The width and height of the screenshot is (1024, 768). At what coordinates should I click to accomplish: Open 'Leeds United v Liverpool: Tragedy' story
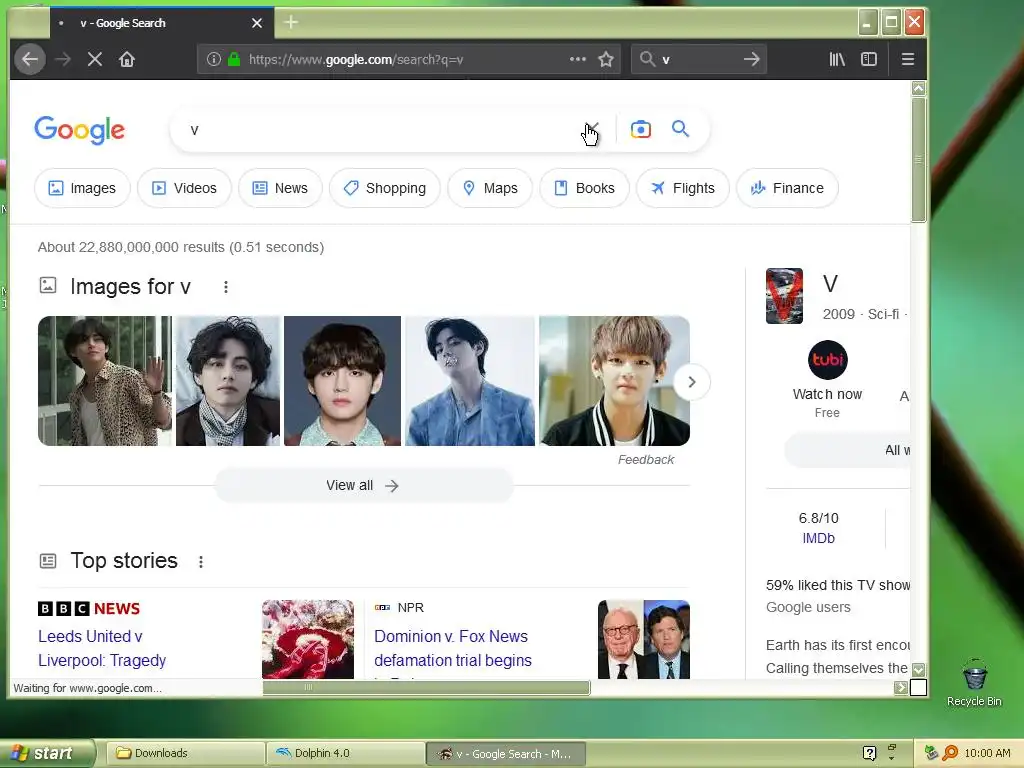[102, 648]
